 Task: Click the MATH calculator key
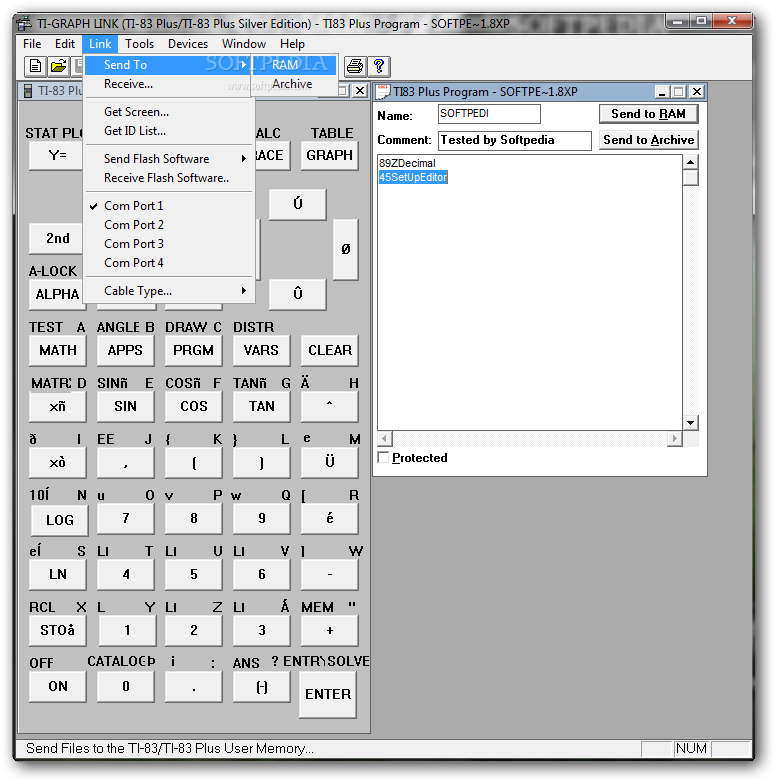click(58, 350)
